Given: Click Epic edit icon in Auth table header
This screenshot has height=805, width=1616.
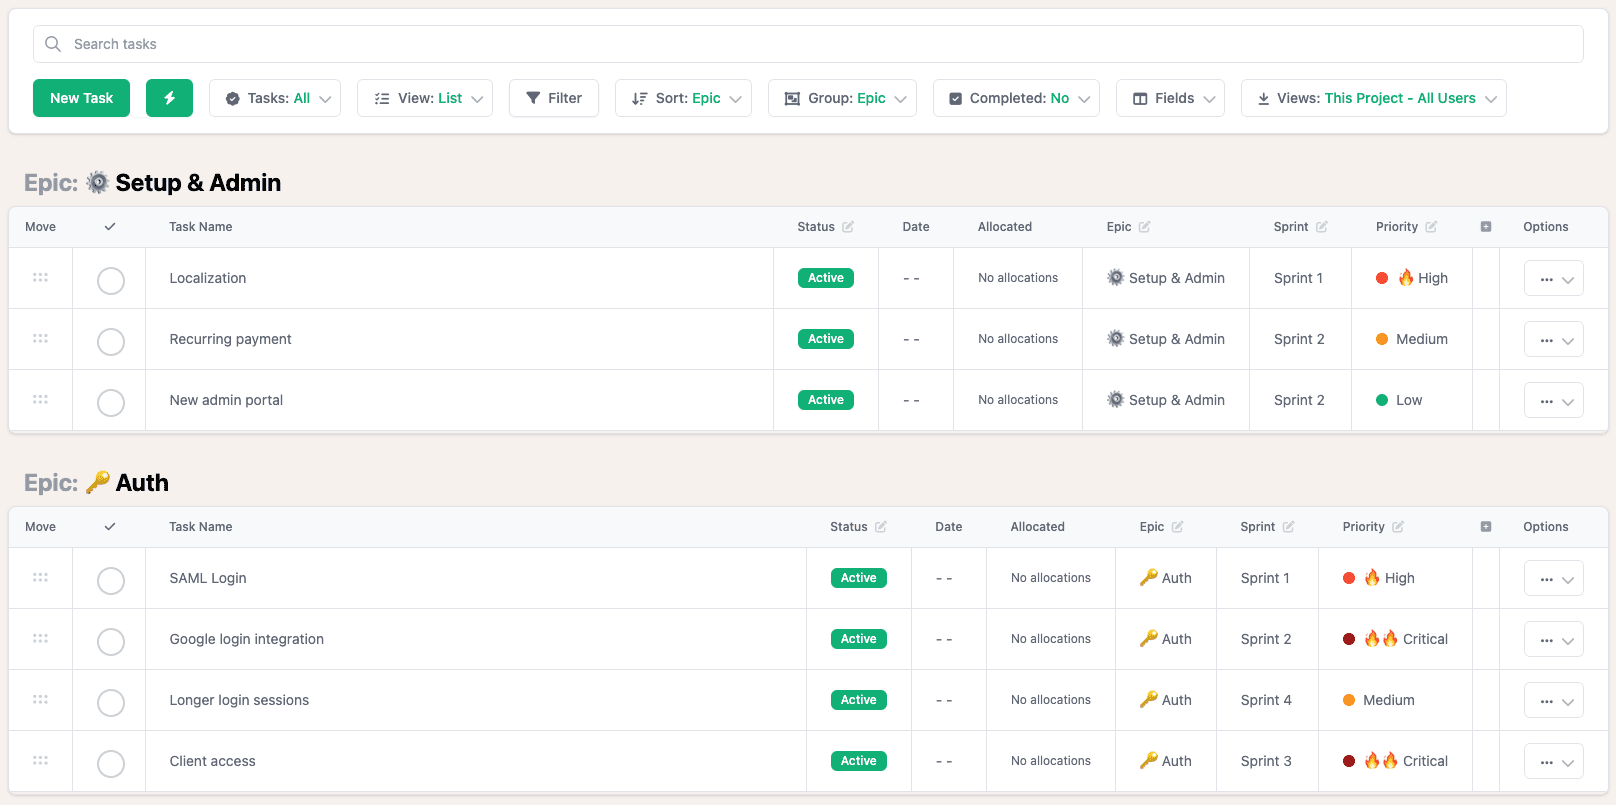Looking at the screenshot, I should [x=1177, y=527].
